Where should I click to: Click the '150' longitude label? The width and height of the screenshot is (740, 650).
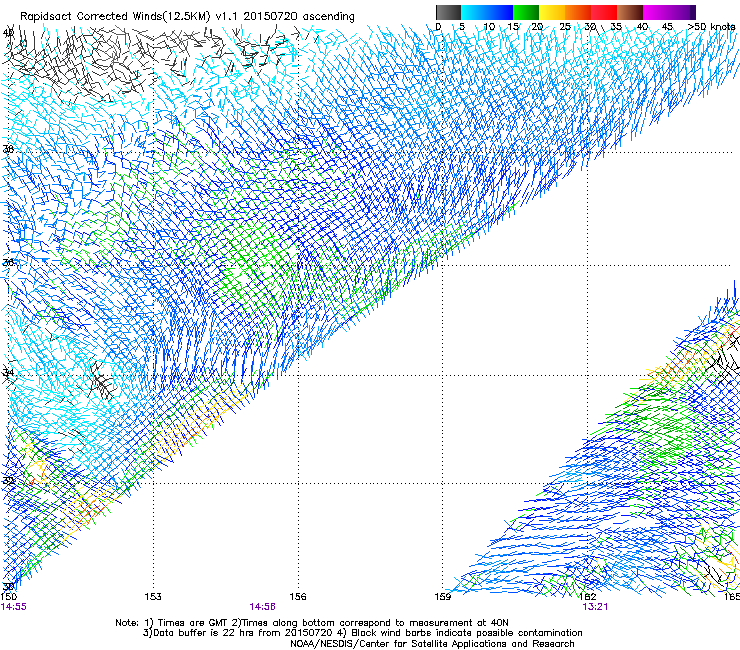[9, 597]
